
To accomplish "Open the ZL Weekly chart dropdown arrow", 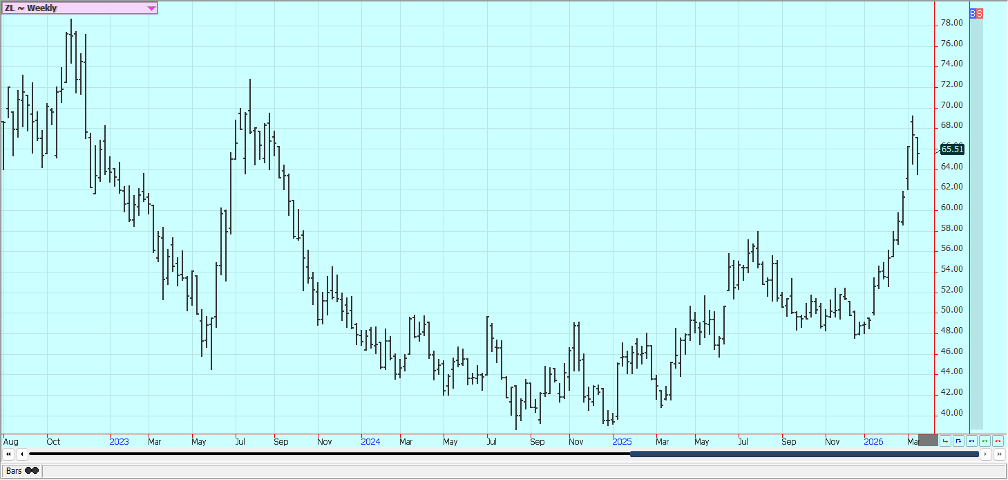I will tap(151, 8).
